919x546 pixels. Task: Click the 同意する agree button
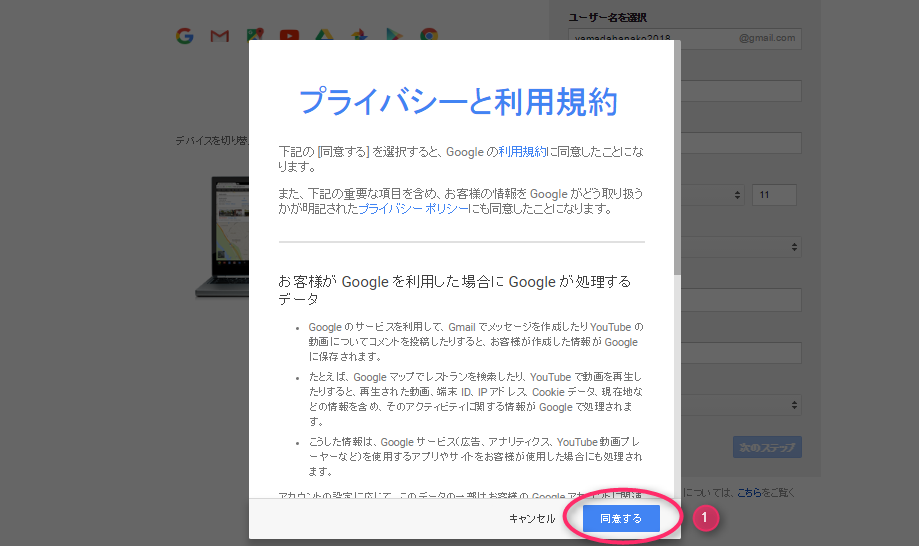point(621,518)
